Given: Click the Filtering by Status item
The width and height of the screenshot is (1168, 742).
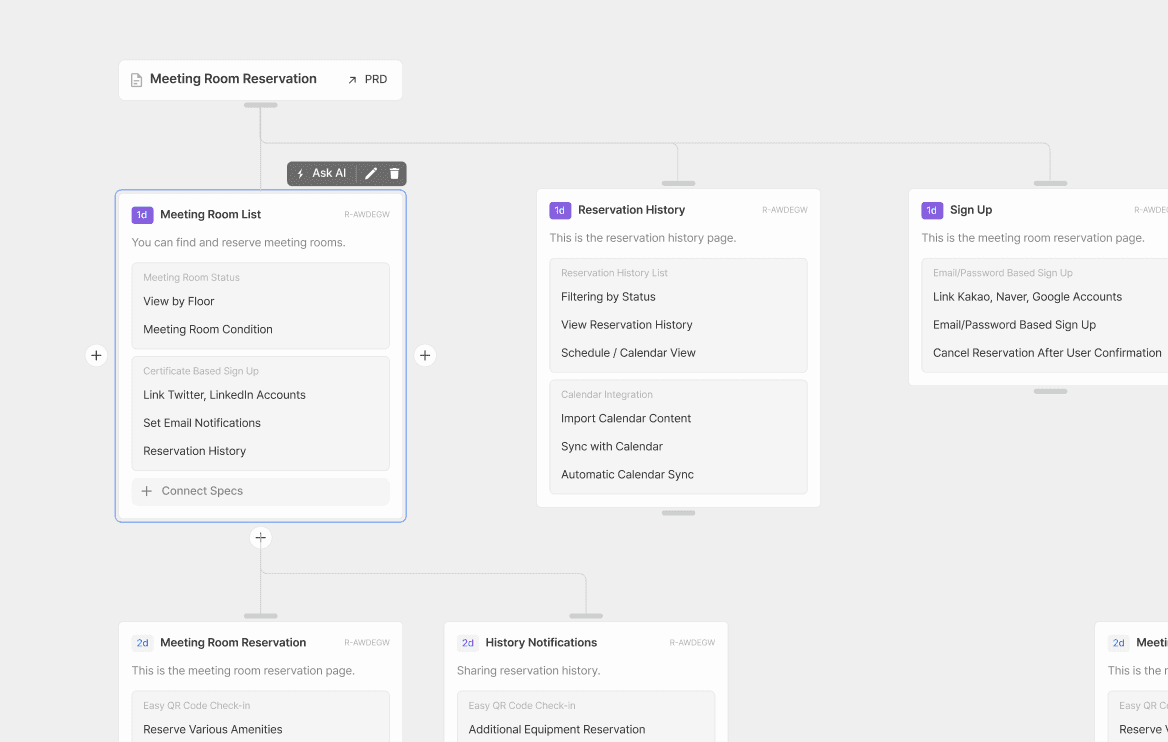Looking at the screenshot, I should pyautogui.click(x=609, y=297).
